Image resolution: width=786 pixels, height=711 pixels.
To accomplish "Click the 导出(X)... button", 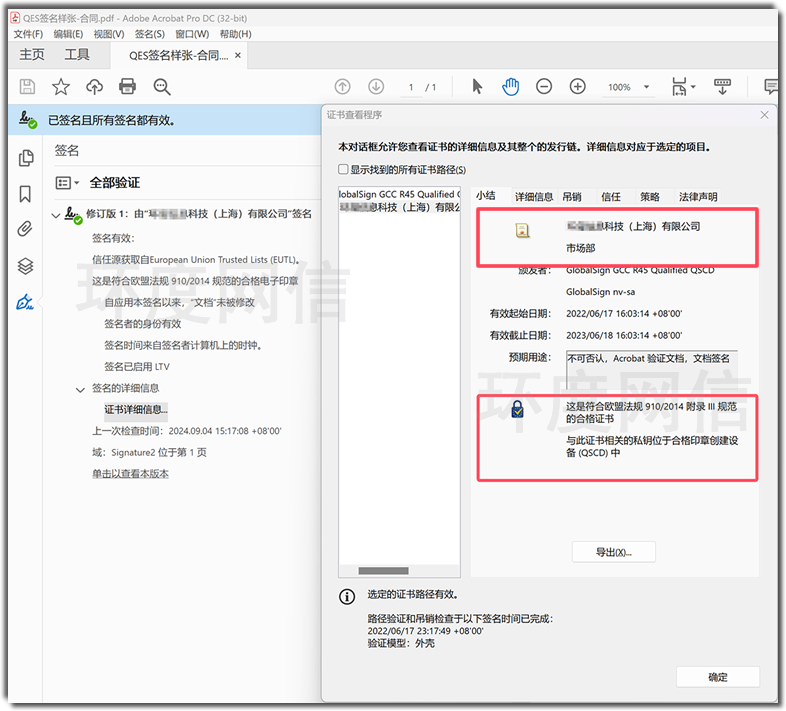I will pyautogui.click(x=614, y=552).
